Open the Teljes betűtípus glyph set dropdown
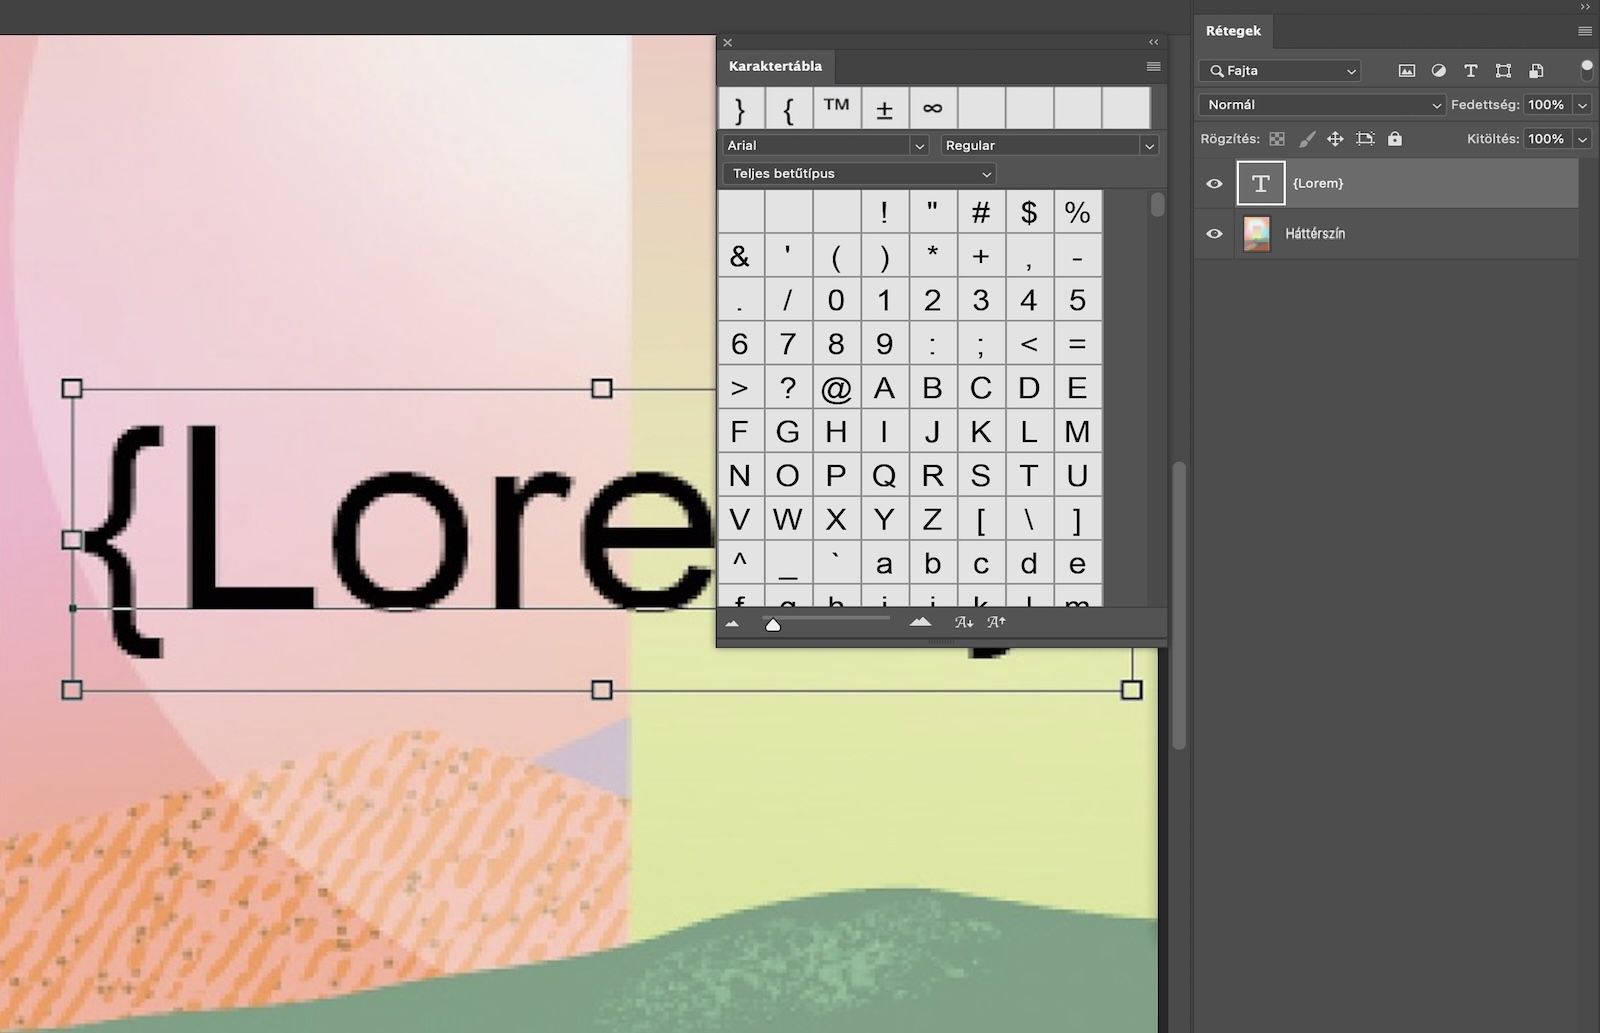The image size is (1600, 1033). click(x=859, y=174)
